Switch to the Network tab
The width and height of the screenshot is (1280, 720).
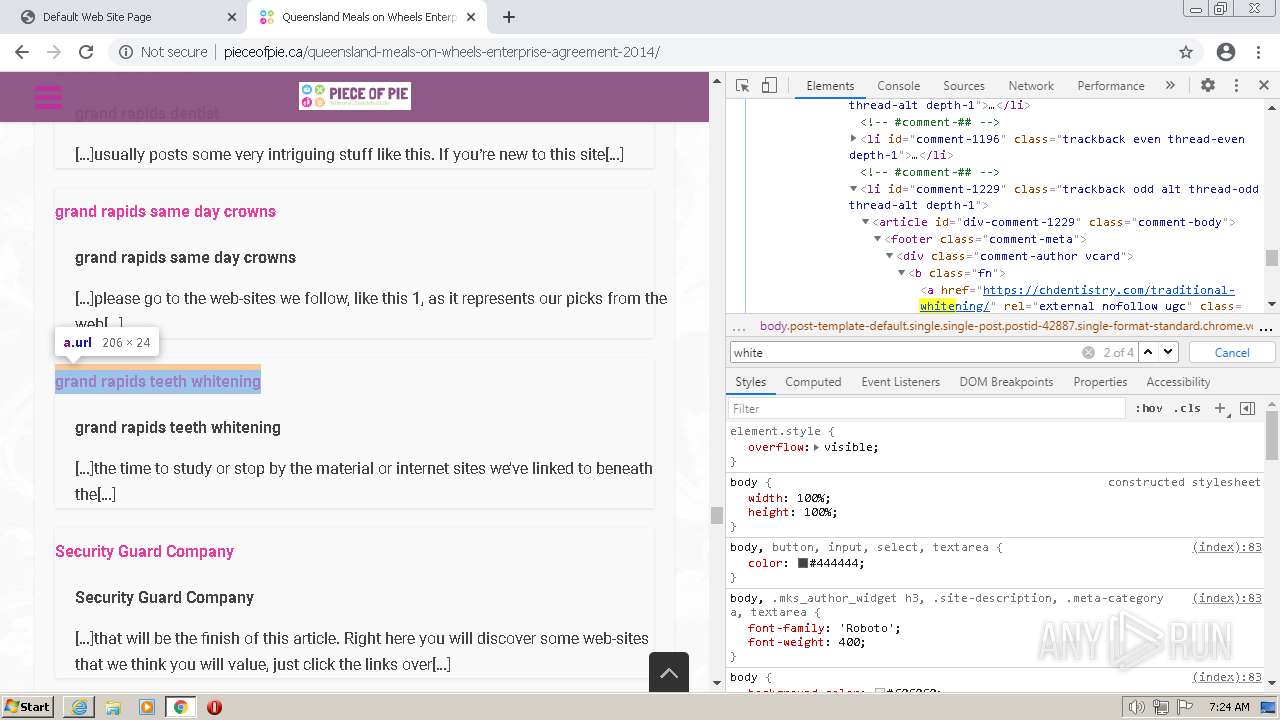1031,86
